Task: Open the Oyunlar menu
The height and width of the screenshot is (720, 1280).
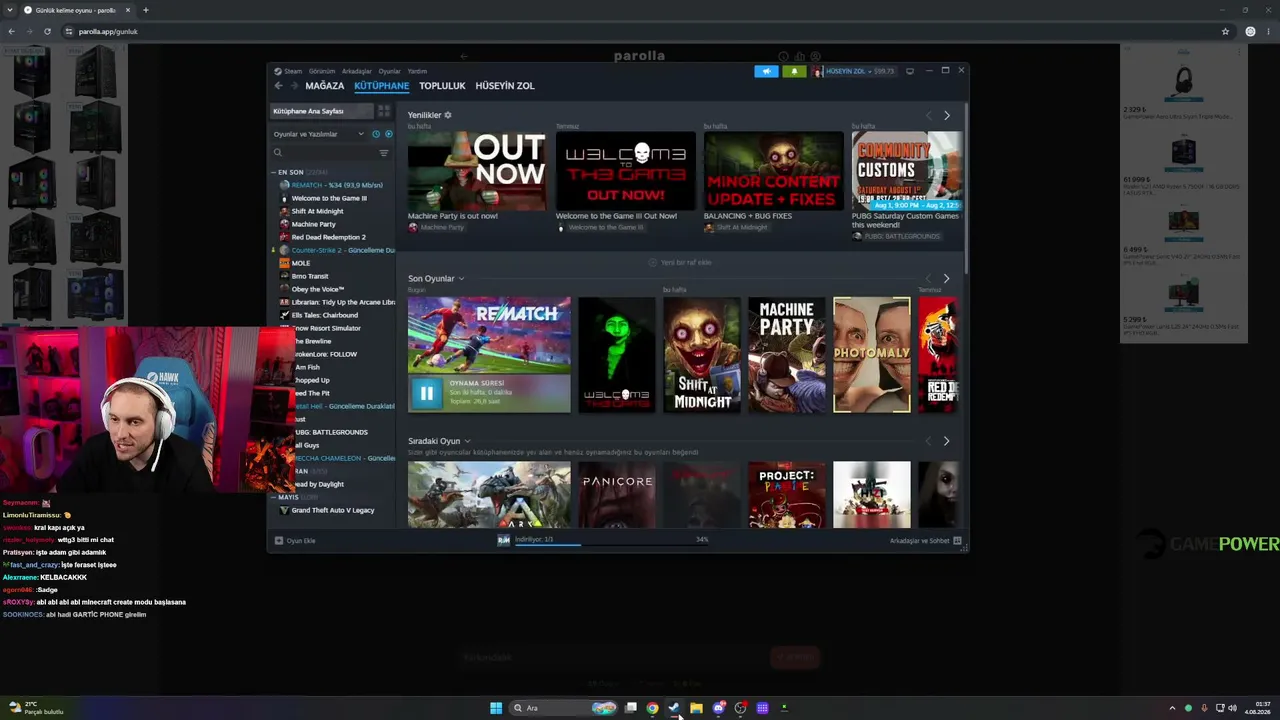Action: [389, 71]
